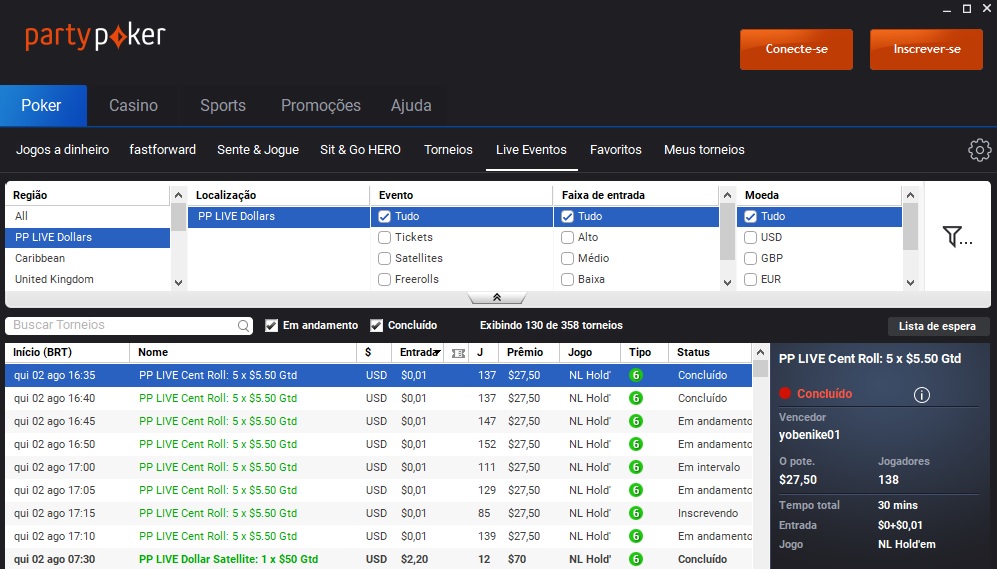Image resolution: width=997 pixels, height=569 pixels.
Task: Check the USD currency filter
Action: point(750,237)
